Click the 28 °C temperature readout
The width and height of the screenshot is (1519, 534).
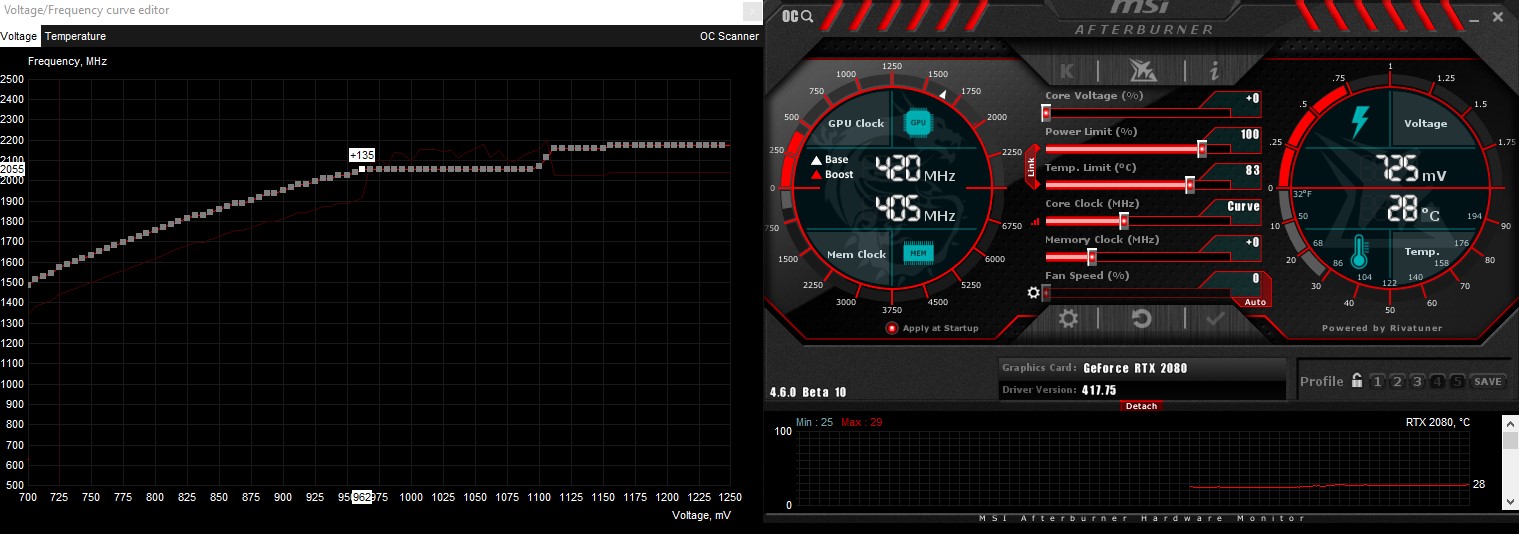tap(1413, 209)
